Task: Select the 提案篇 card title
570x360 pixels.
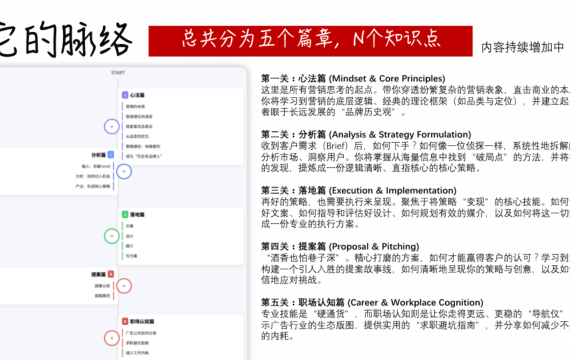Action: 99,274
